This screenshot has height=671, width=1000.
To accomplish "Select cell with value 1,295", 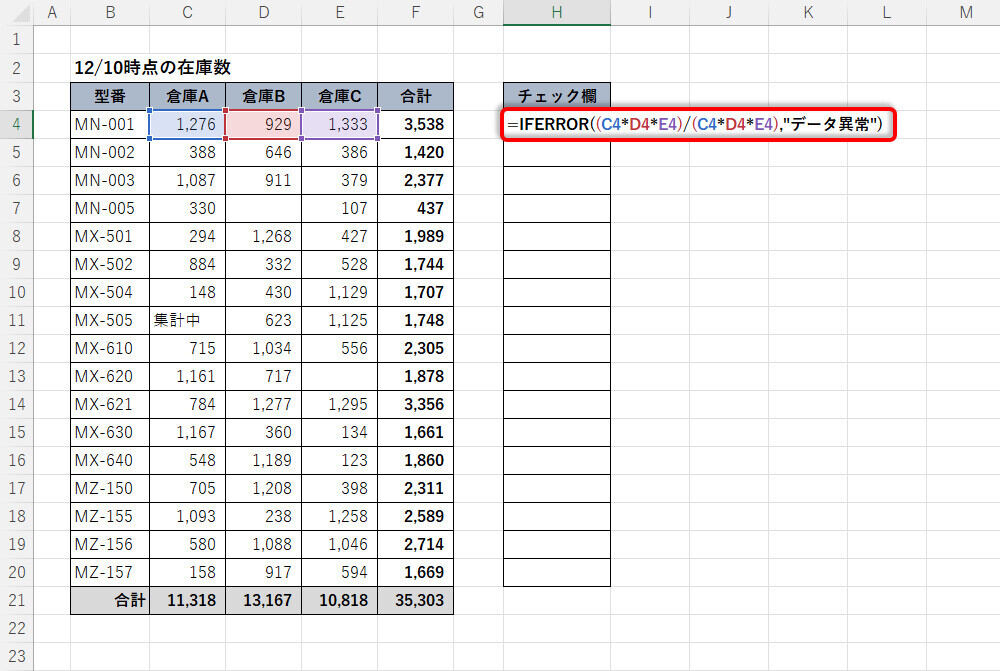I will [340, 404].
